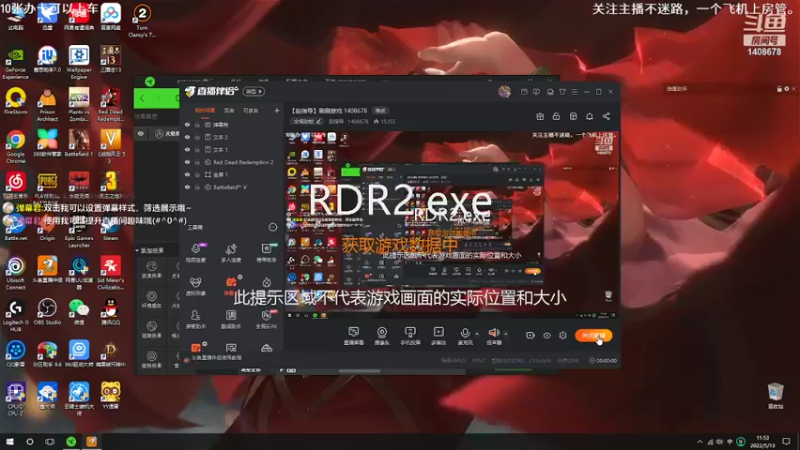Open the phone screen casting tool
This screenshot has width=800, height=450.
410,336
